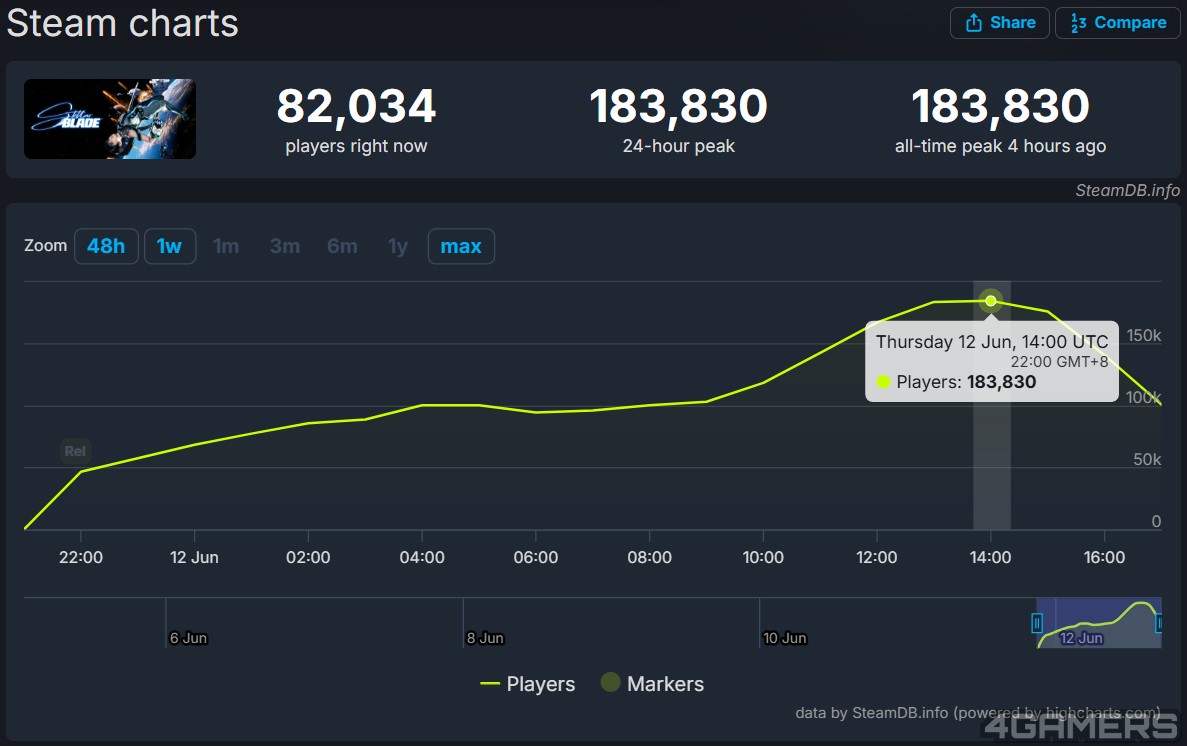
Task: Click the 22:00 x-axis label
Action: point(81,557)
